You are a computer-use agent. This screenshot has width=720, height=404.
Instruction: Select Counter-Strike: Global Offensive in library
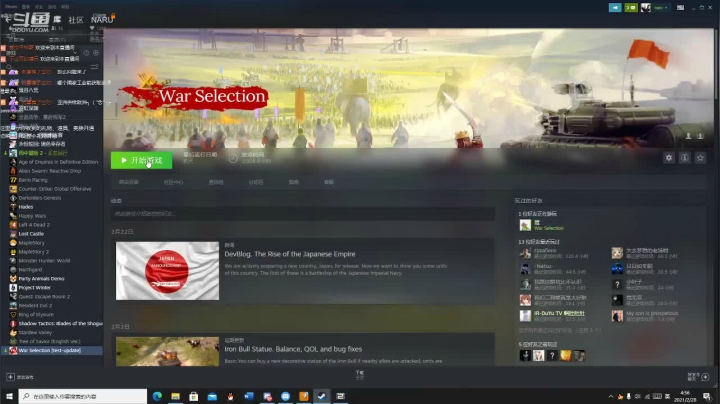55,189
